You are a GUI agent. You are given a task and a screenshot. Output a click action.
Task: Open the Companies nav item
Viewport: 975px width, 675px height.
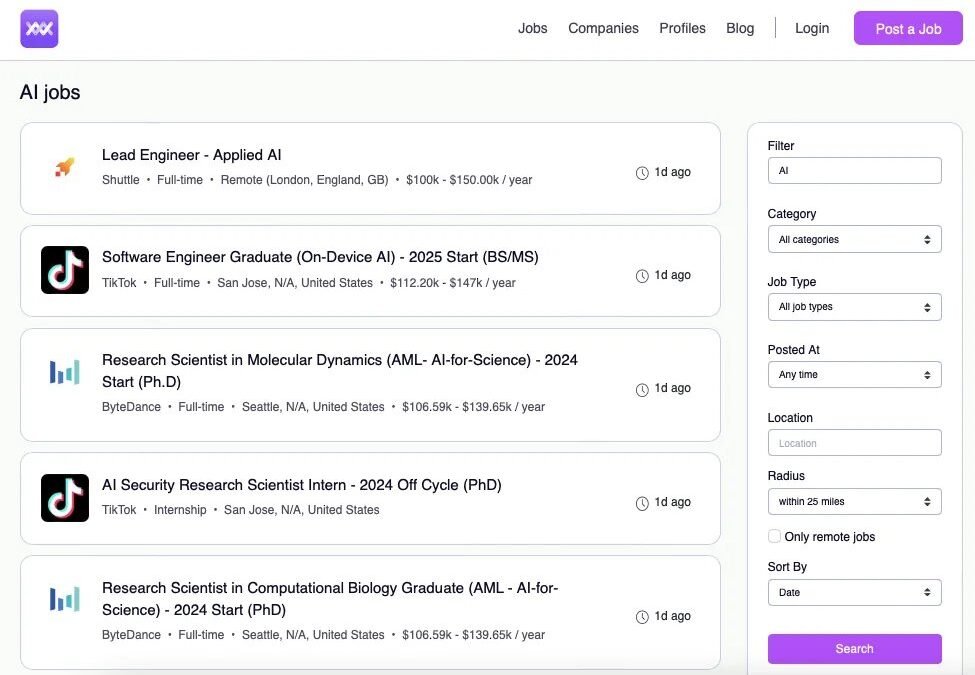pos(603,29)
